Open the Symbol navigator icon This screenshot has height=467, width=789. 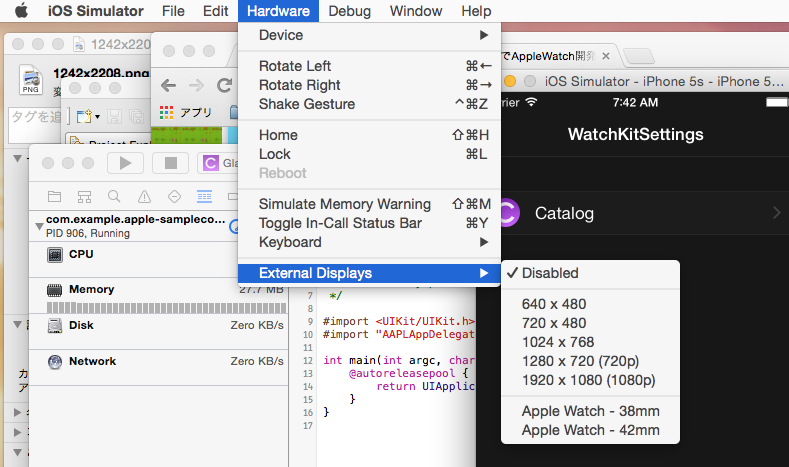pyautogui.click(x=85, y=196)
